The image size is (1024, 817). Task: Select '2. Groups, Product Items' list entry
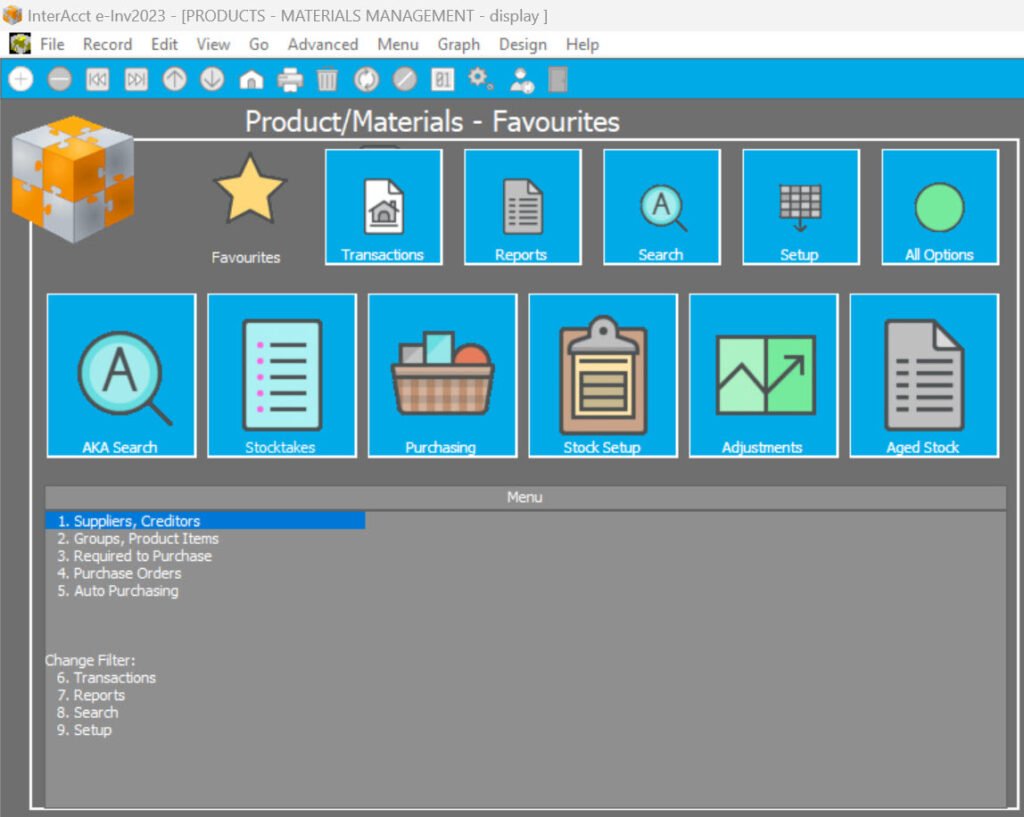point(138,538)
